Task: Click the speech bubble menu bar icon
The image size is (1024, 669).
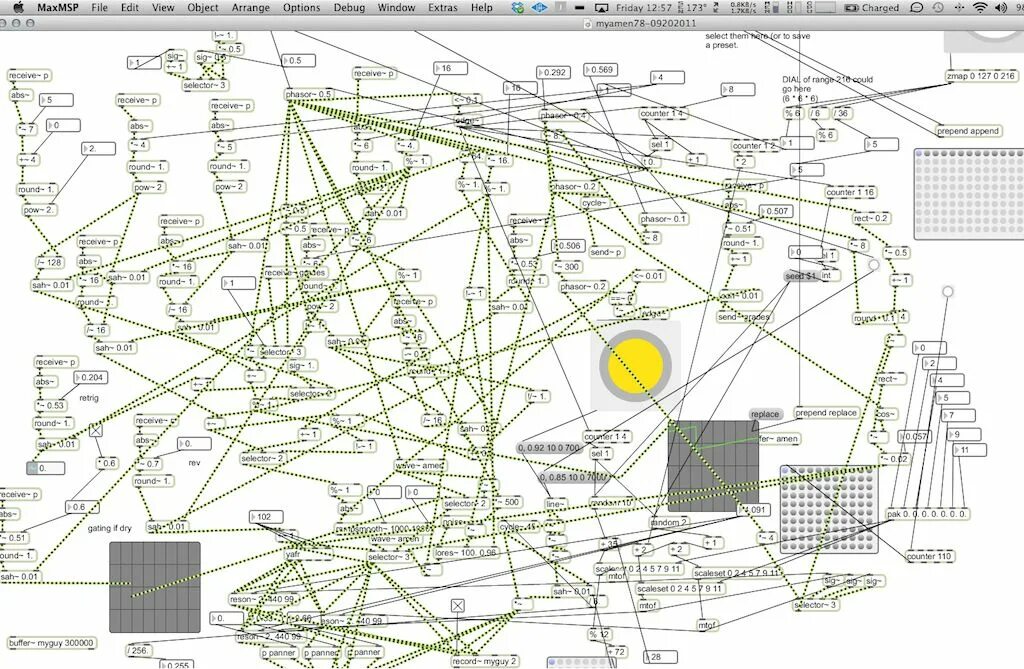Action: (x=916, y=8)
